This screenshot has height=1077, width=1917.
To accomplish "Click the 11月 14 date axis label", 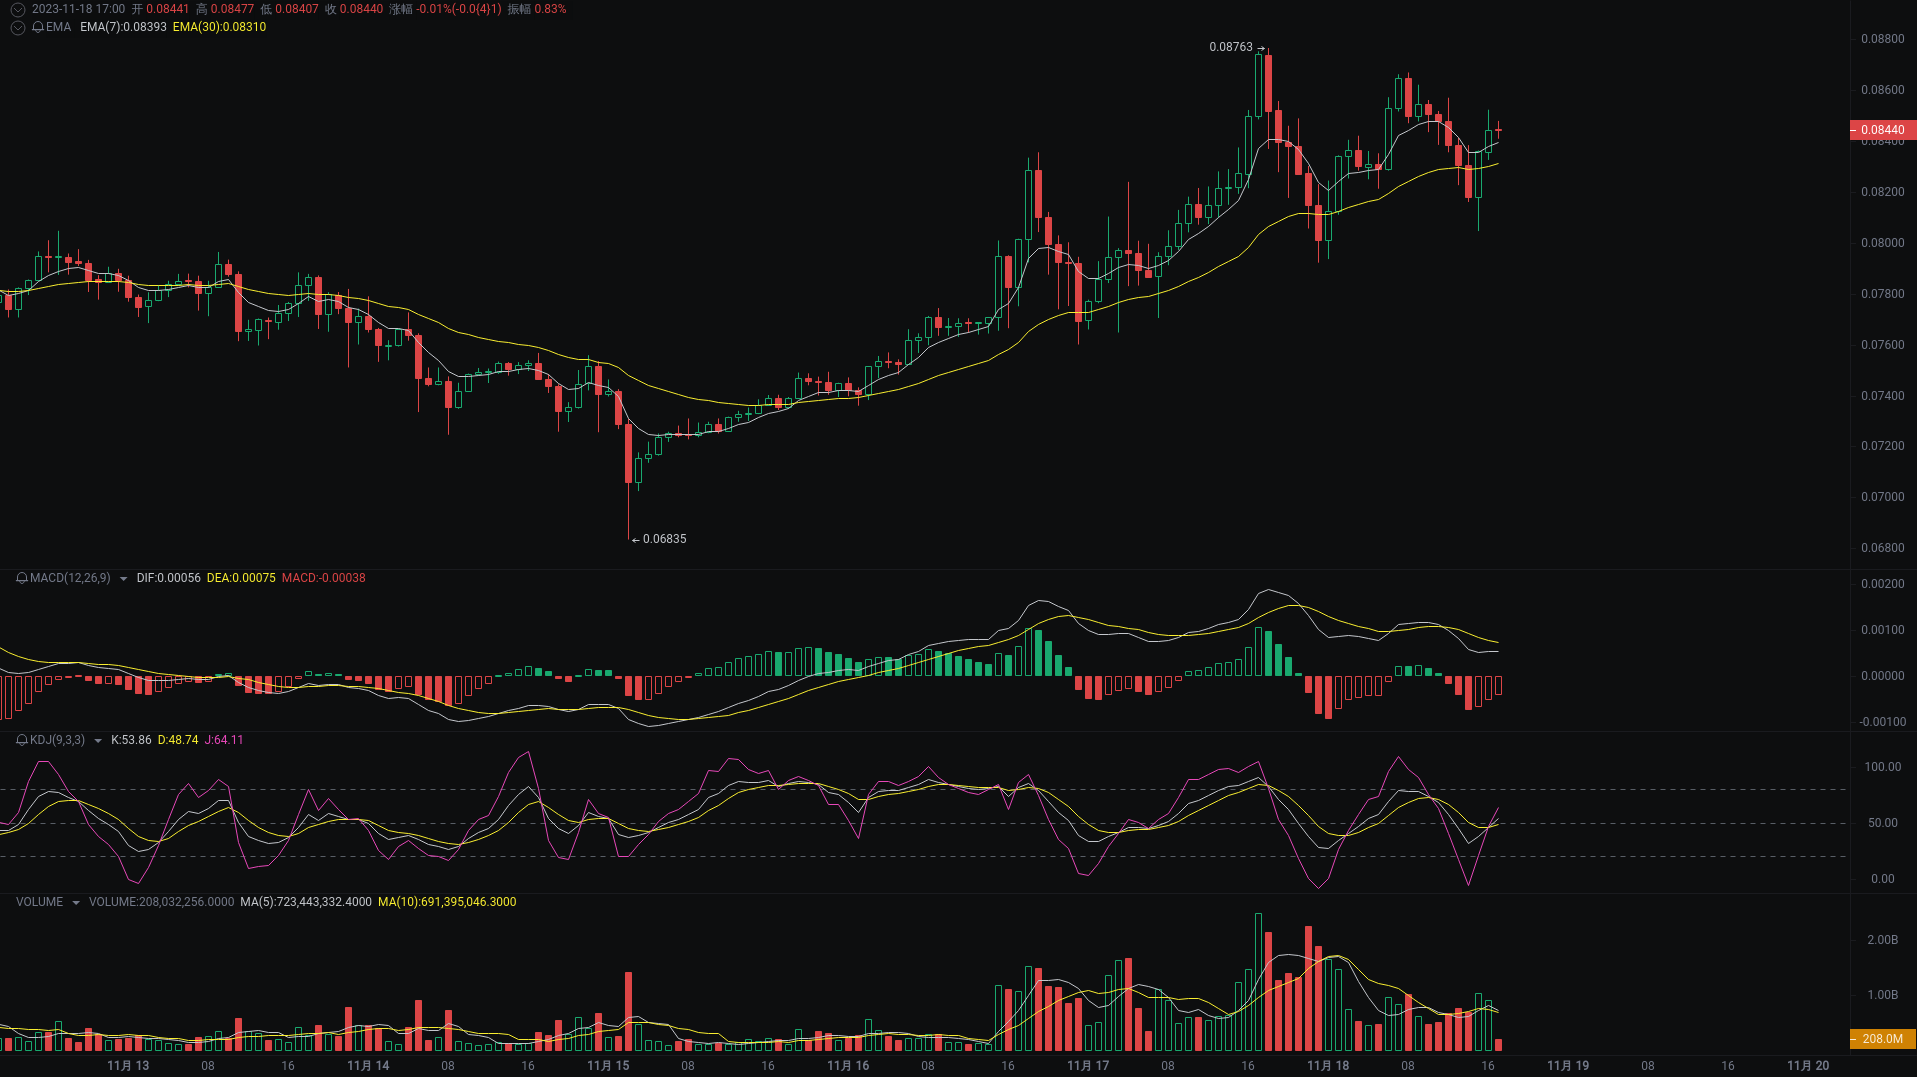I will (x=368, y=1066).
